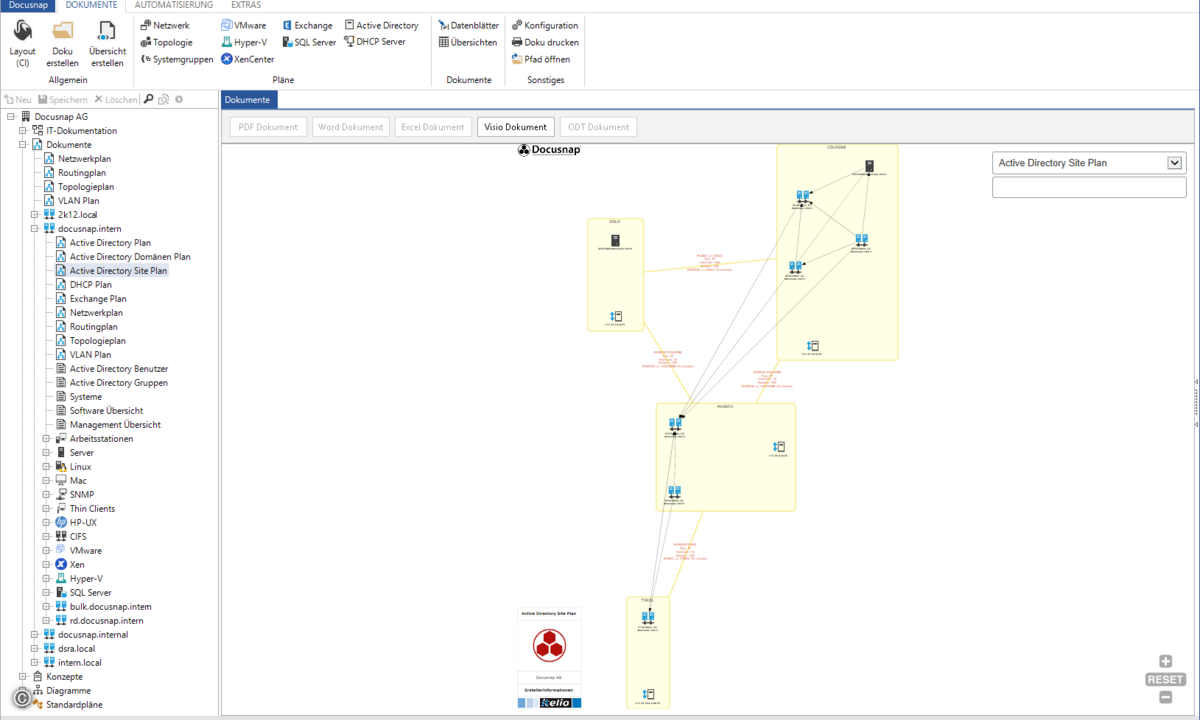
Task: Select the VLAN Plan under Dokumente
Action: pyautogui.click(x=78, y=201)
